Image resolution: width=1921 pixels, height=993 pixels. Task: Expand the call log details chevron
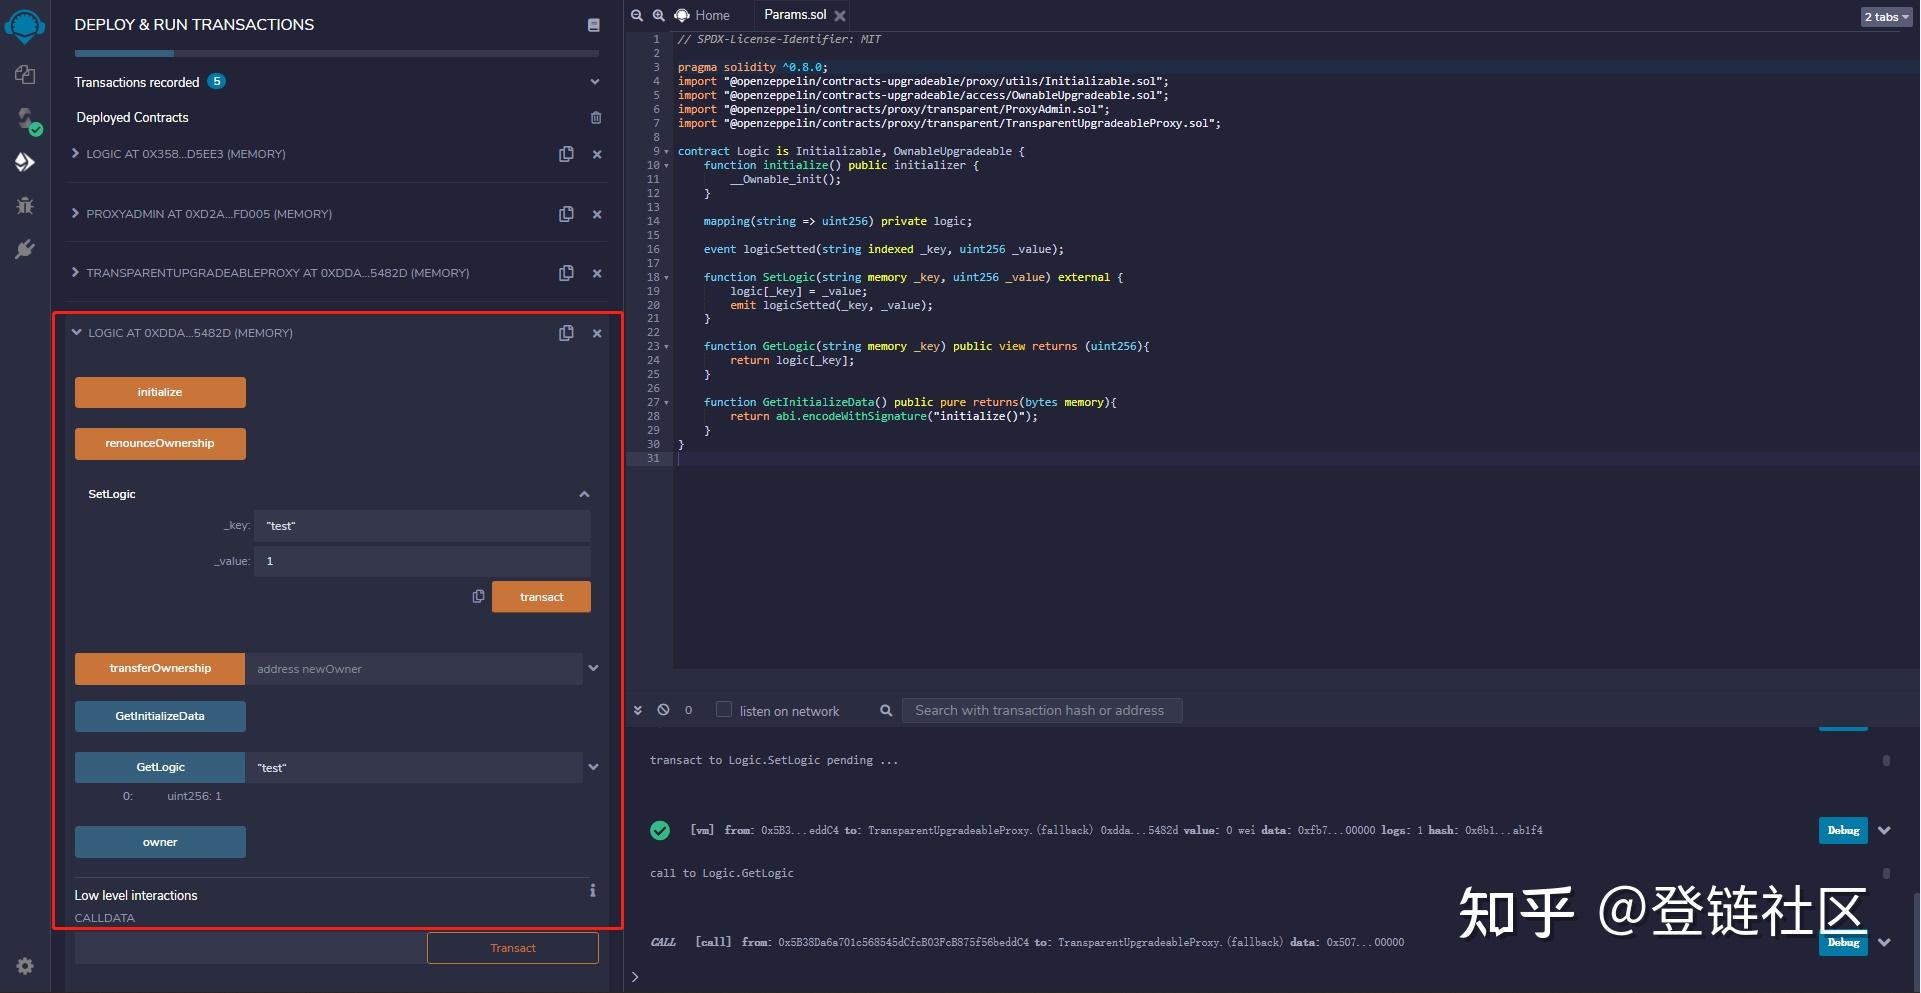1884,943
